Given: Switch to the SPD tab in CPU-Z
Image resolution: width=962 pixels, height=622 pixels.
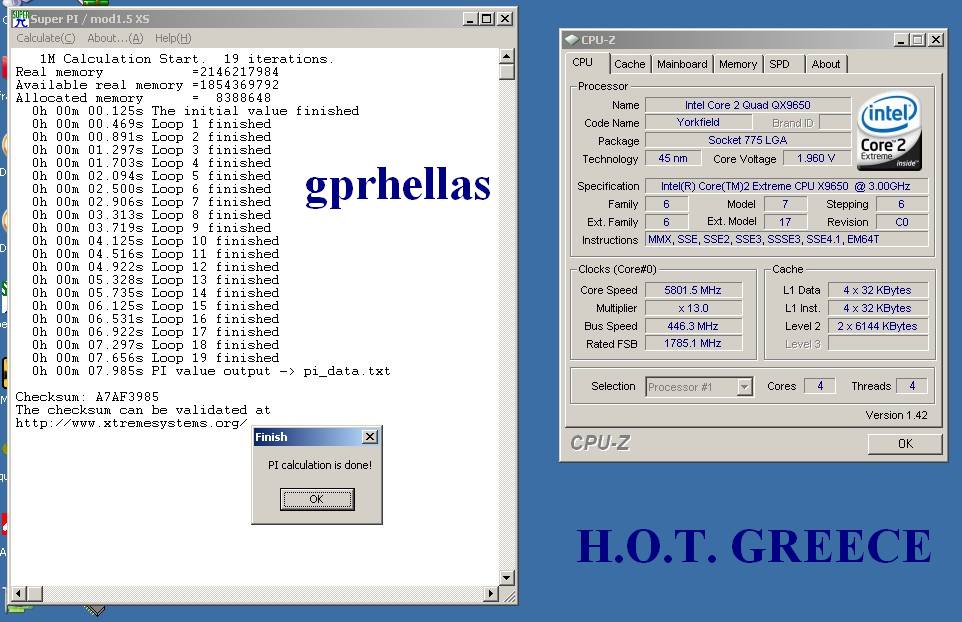Looking at the screenshot, I should point(783,64).
